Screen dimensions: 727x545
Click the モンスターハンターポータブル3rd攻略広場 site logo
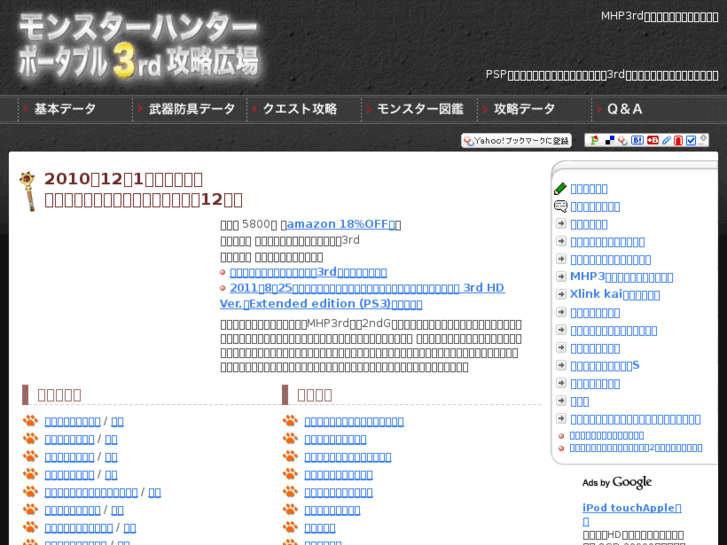[138, 46]
